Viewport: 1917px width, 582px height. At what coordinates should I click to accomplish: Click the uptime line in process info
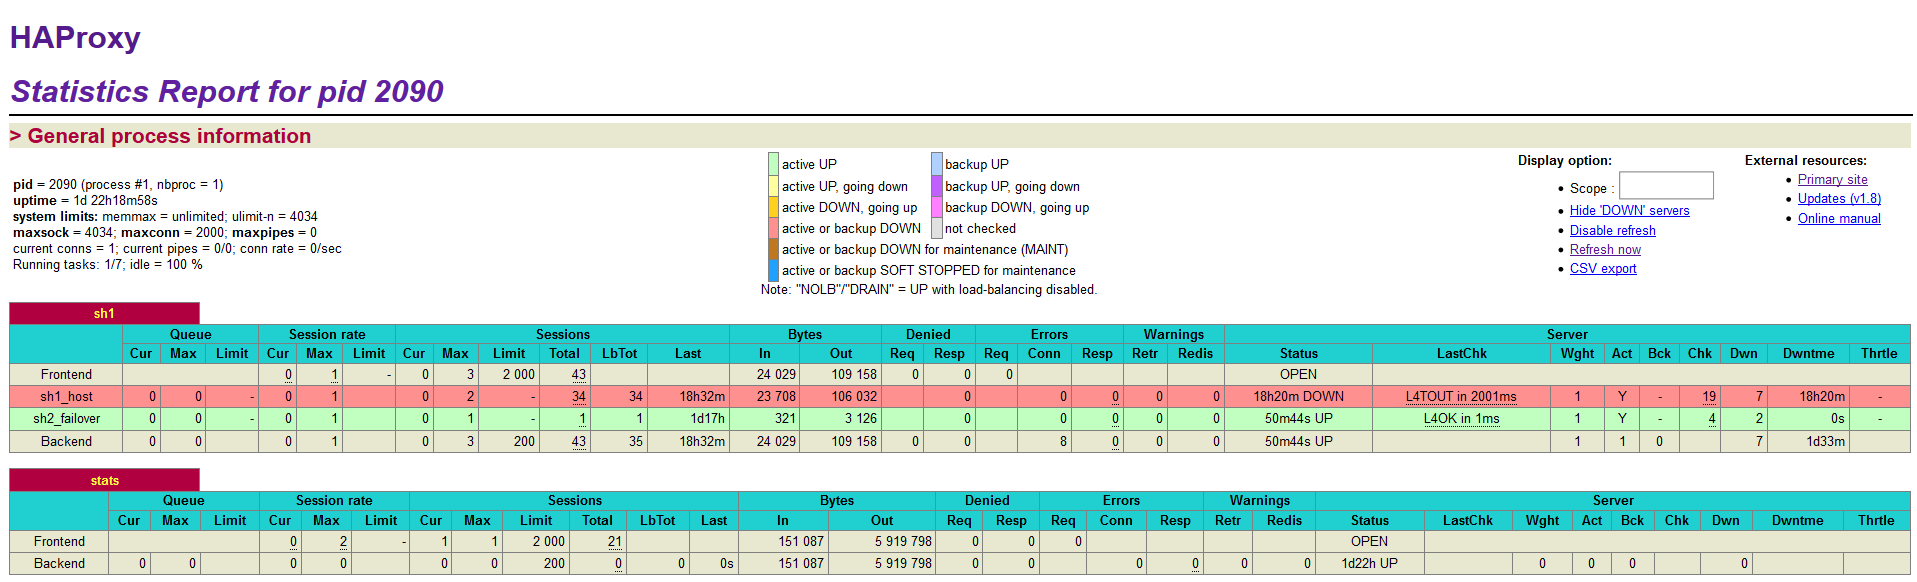point(85,200)
